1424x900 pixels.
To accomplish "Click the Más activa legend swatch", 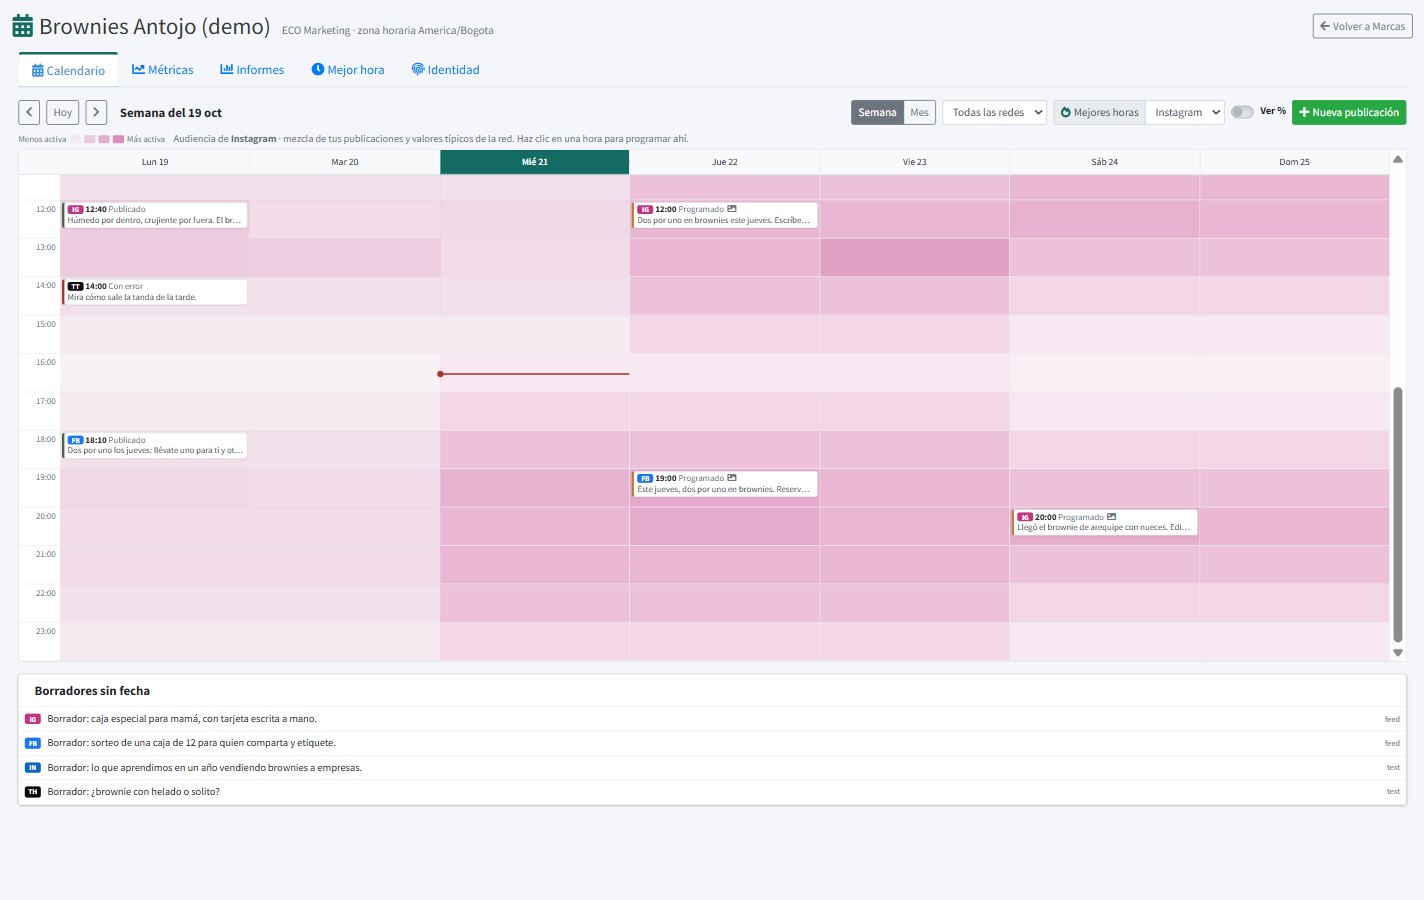I will pyautogui.click(x=118, y=139).
